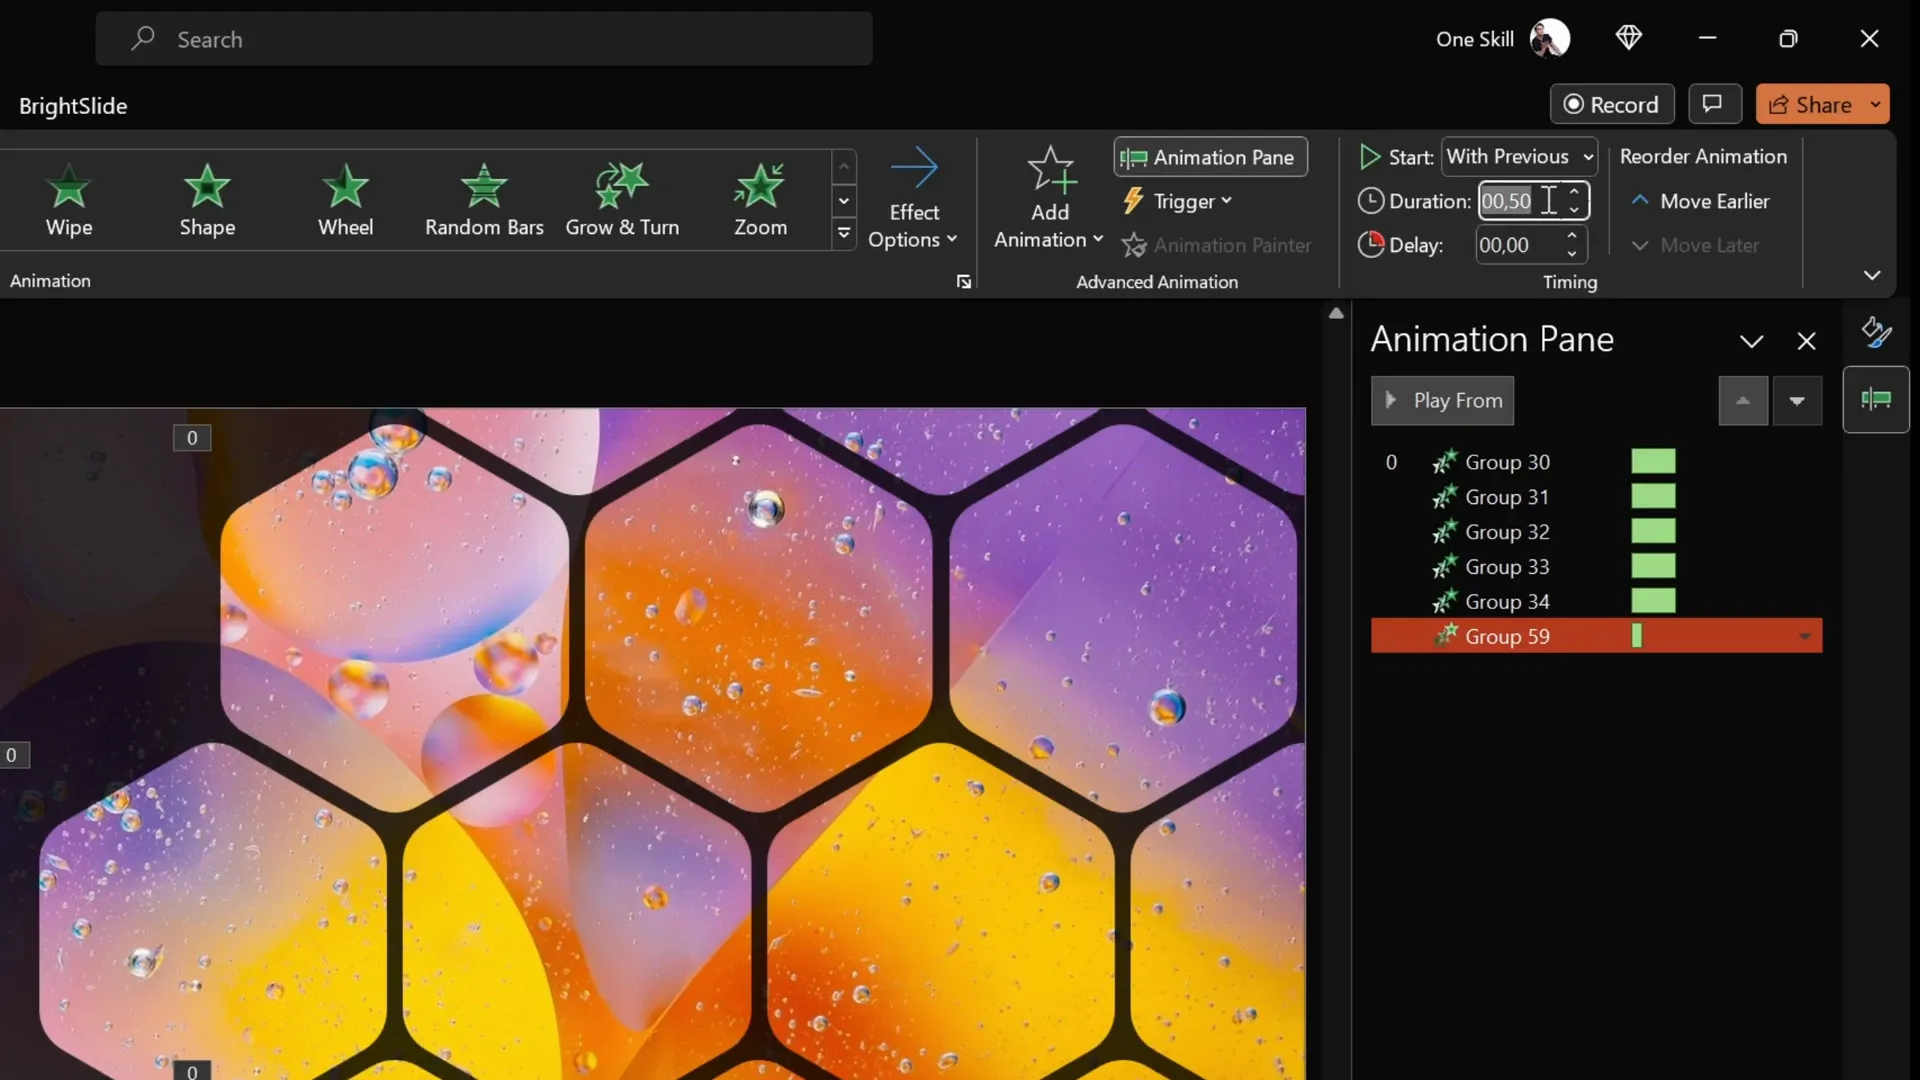The height and width of the screenshot is (1080, 1920).
Task: Open the One Skill account profile
Action: click(x=1502, y=39)
